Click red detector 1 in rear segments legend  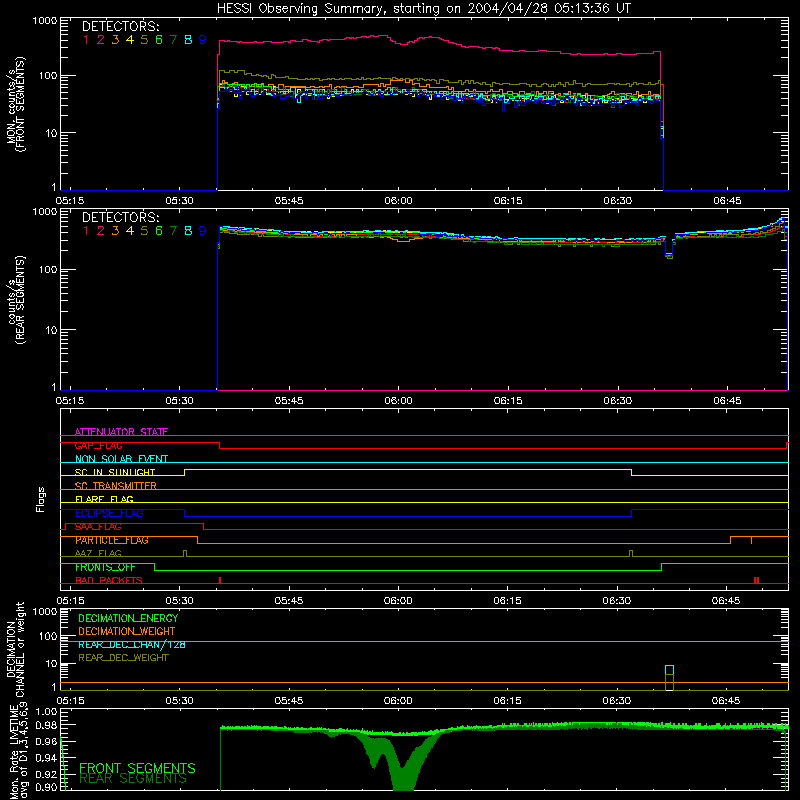tap(86, 231)
